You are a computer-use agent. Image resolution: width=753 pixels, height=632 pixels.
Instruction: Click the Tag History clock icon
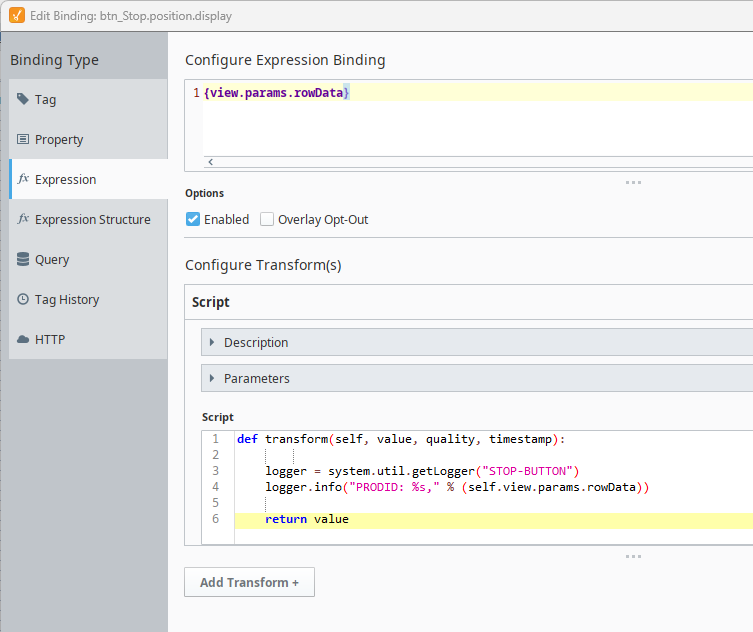point(24,300)
